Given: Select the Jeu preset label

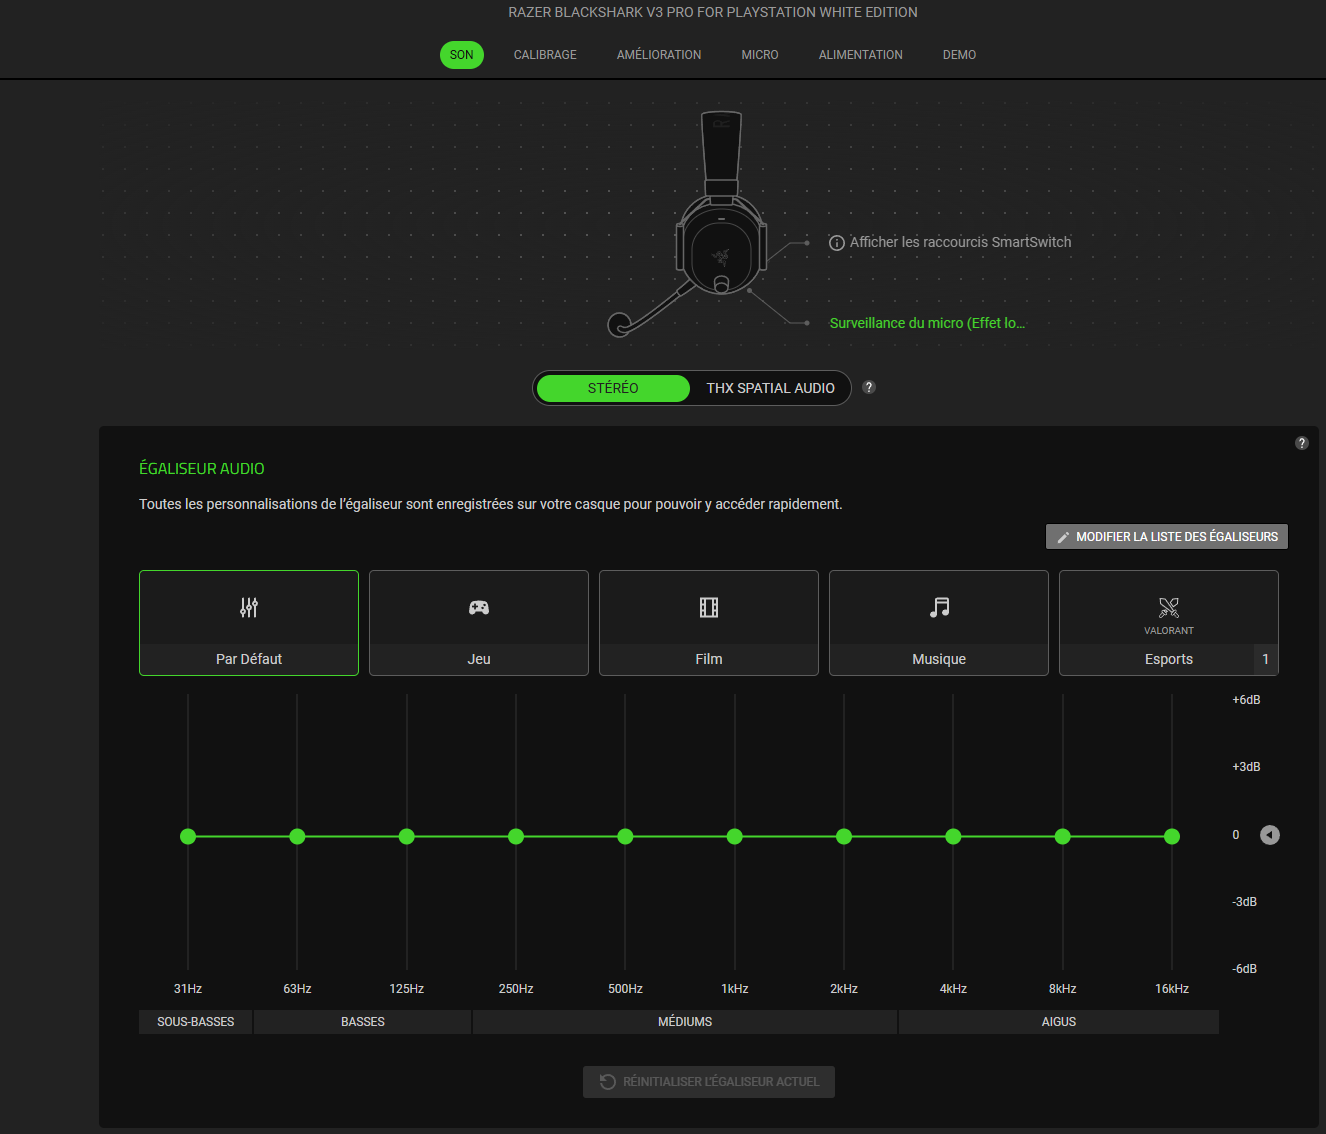Looking at the screenshot, I should [x=479, y=659].
